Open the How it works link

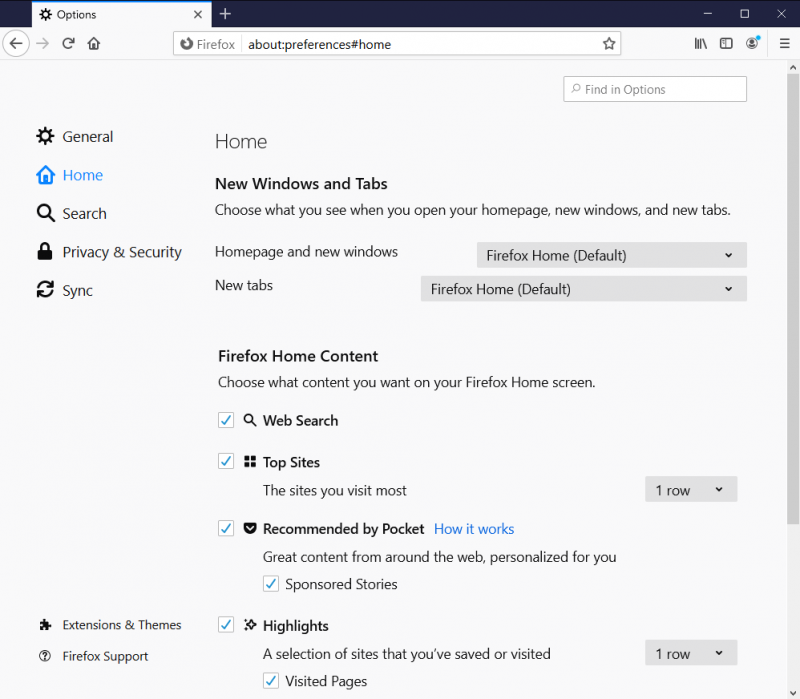coord(474,529)
